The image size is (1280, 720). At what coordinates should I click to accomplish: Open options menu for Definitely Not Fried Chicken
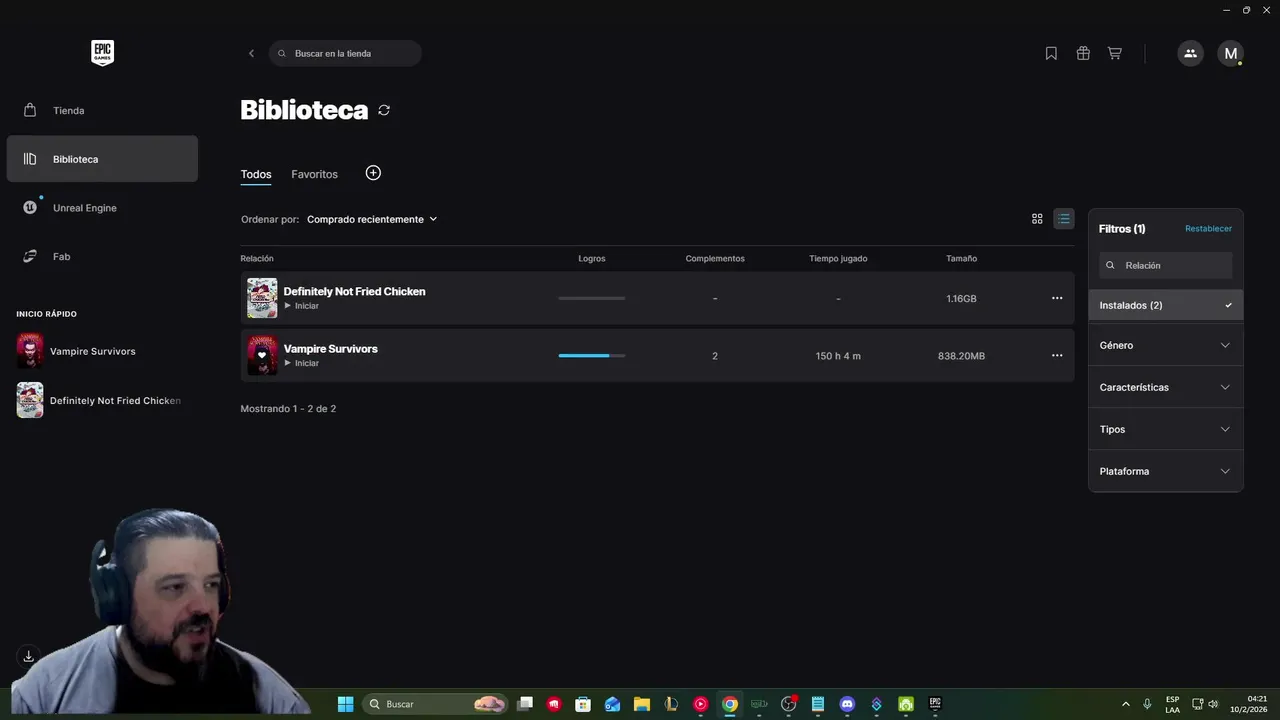tap(1057, 298)
